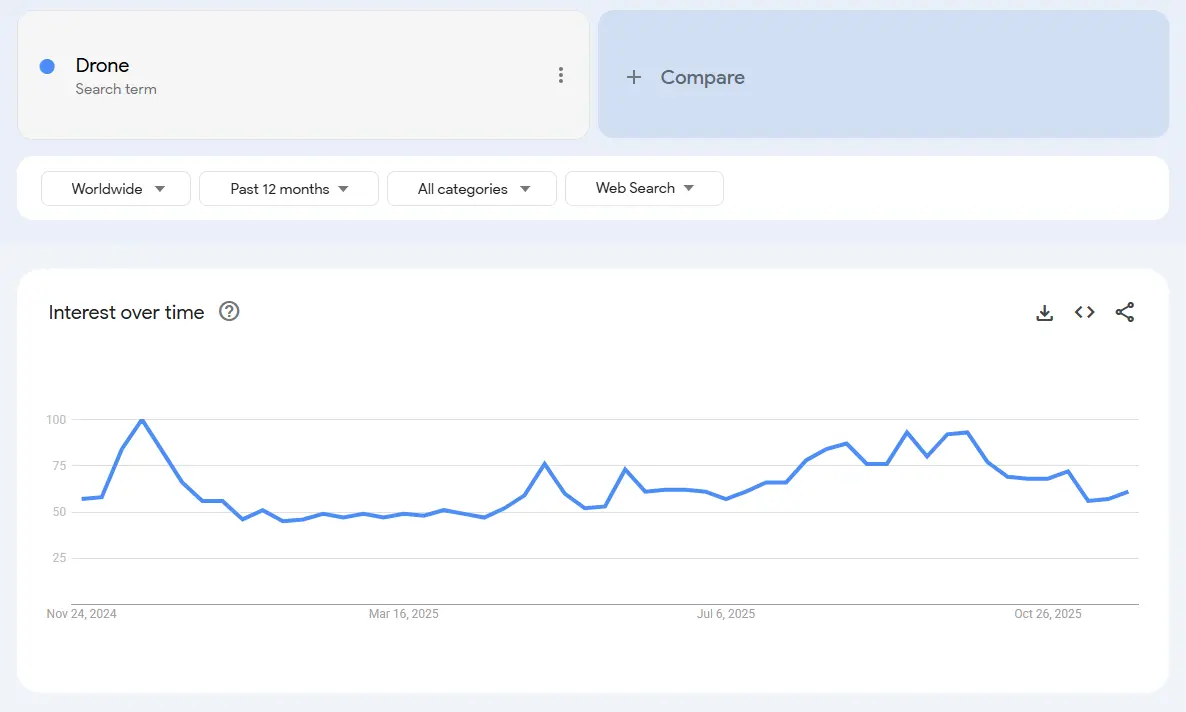Open the embed code for the trends chart

pyautogui.click(x=1084, y=312)
